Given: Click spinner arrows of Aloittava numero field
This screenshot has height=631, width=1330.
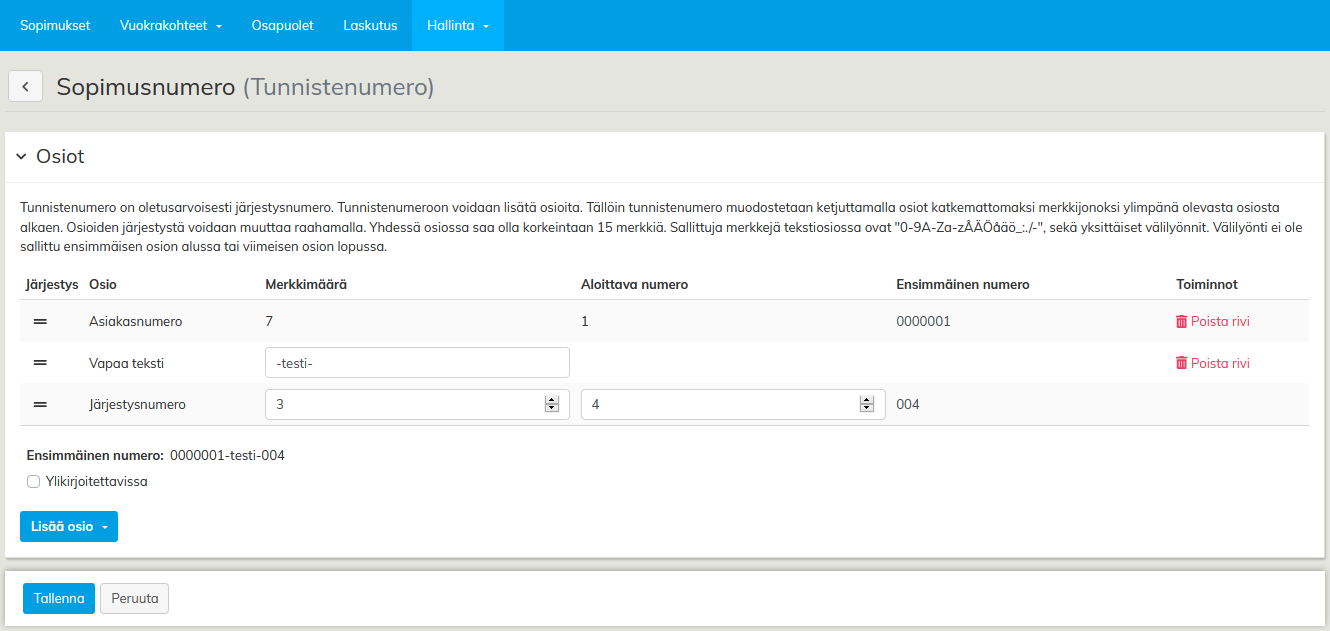Looking at the screenshot, I should [867, 404].
